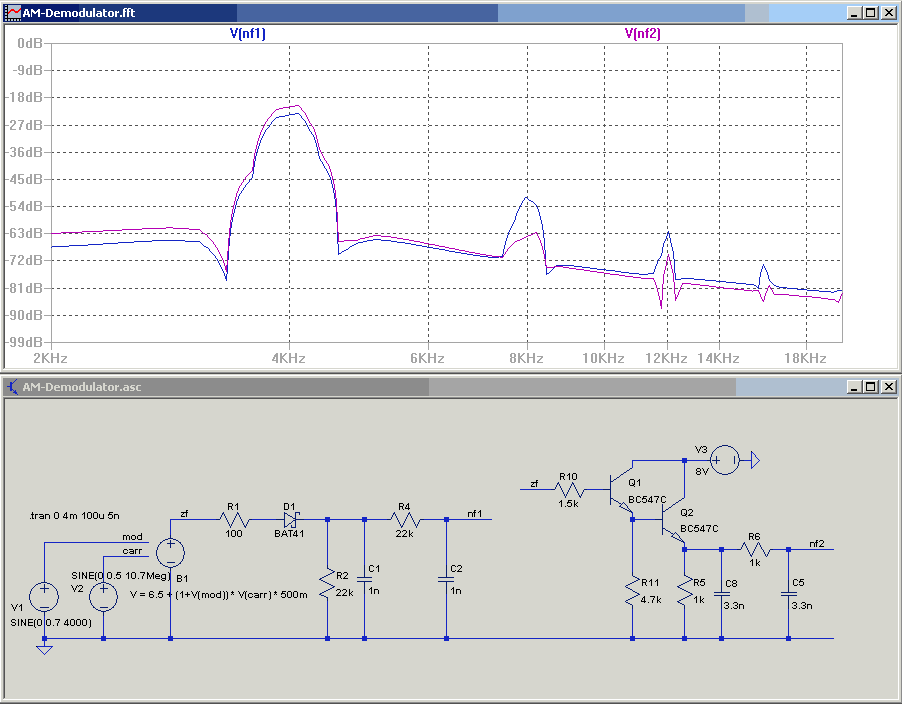The height and width of the screenshot is (704, 902).
Task: Click the carr net label
Action: tap(132, 551)
